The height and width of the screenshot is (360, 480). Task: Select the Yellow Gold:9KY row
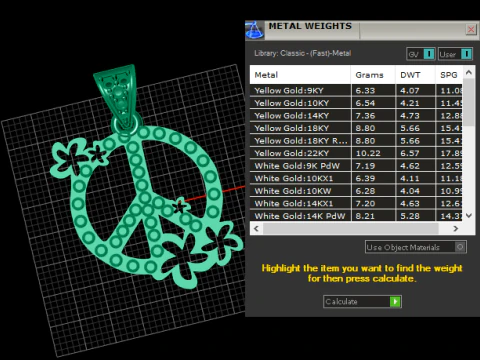click(x=356, y=90)
